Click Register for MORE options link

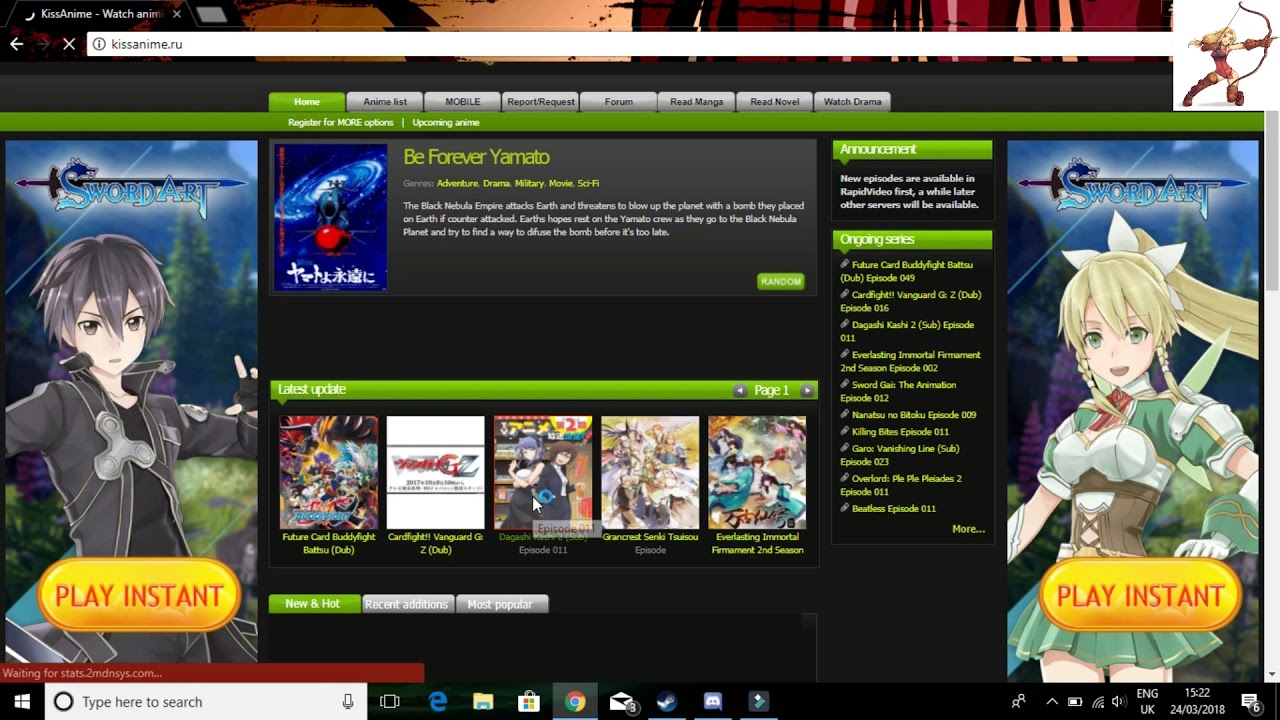(341, 123)
